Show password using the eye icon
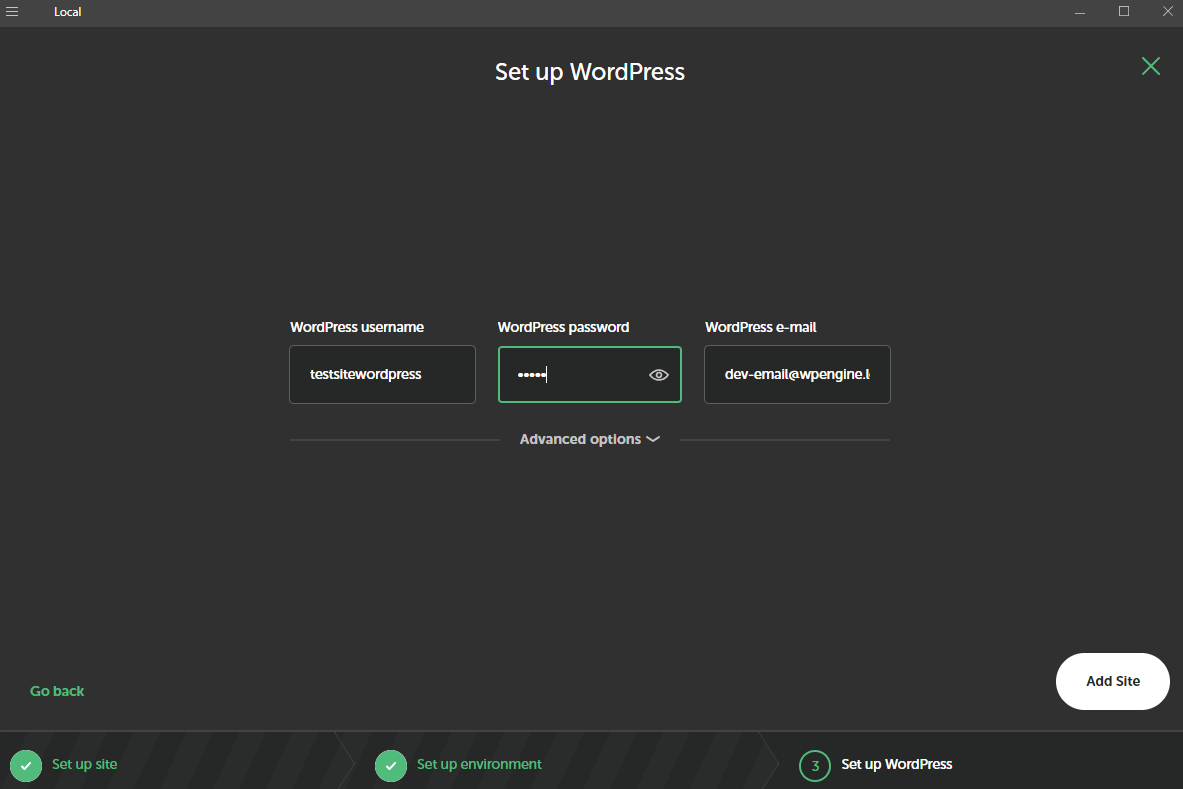The height and width of the screenshot is (789, 1183). pyautogui.click(x=658, y=375)
